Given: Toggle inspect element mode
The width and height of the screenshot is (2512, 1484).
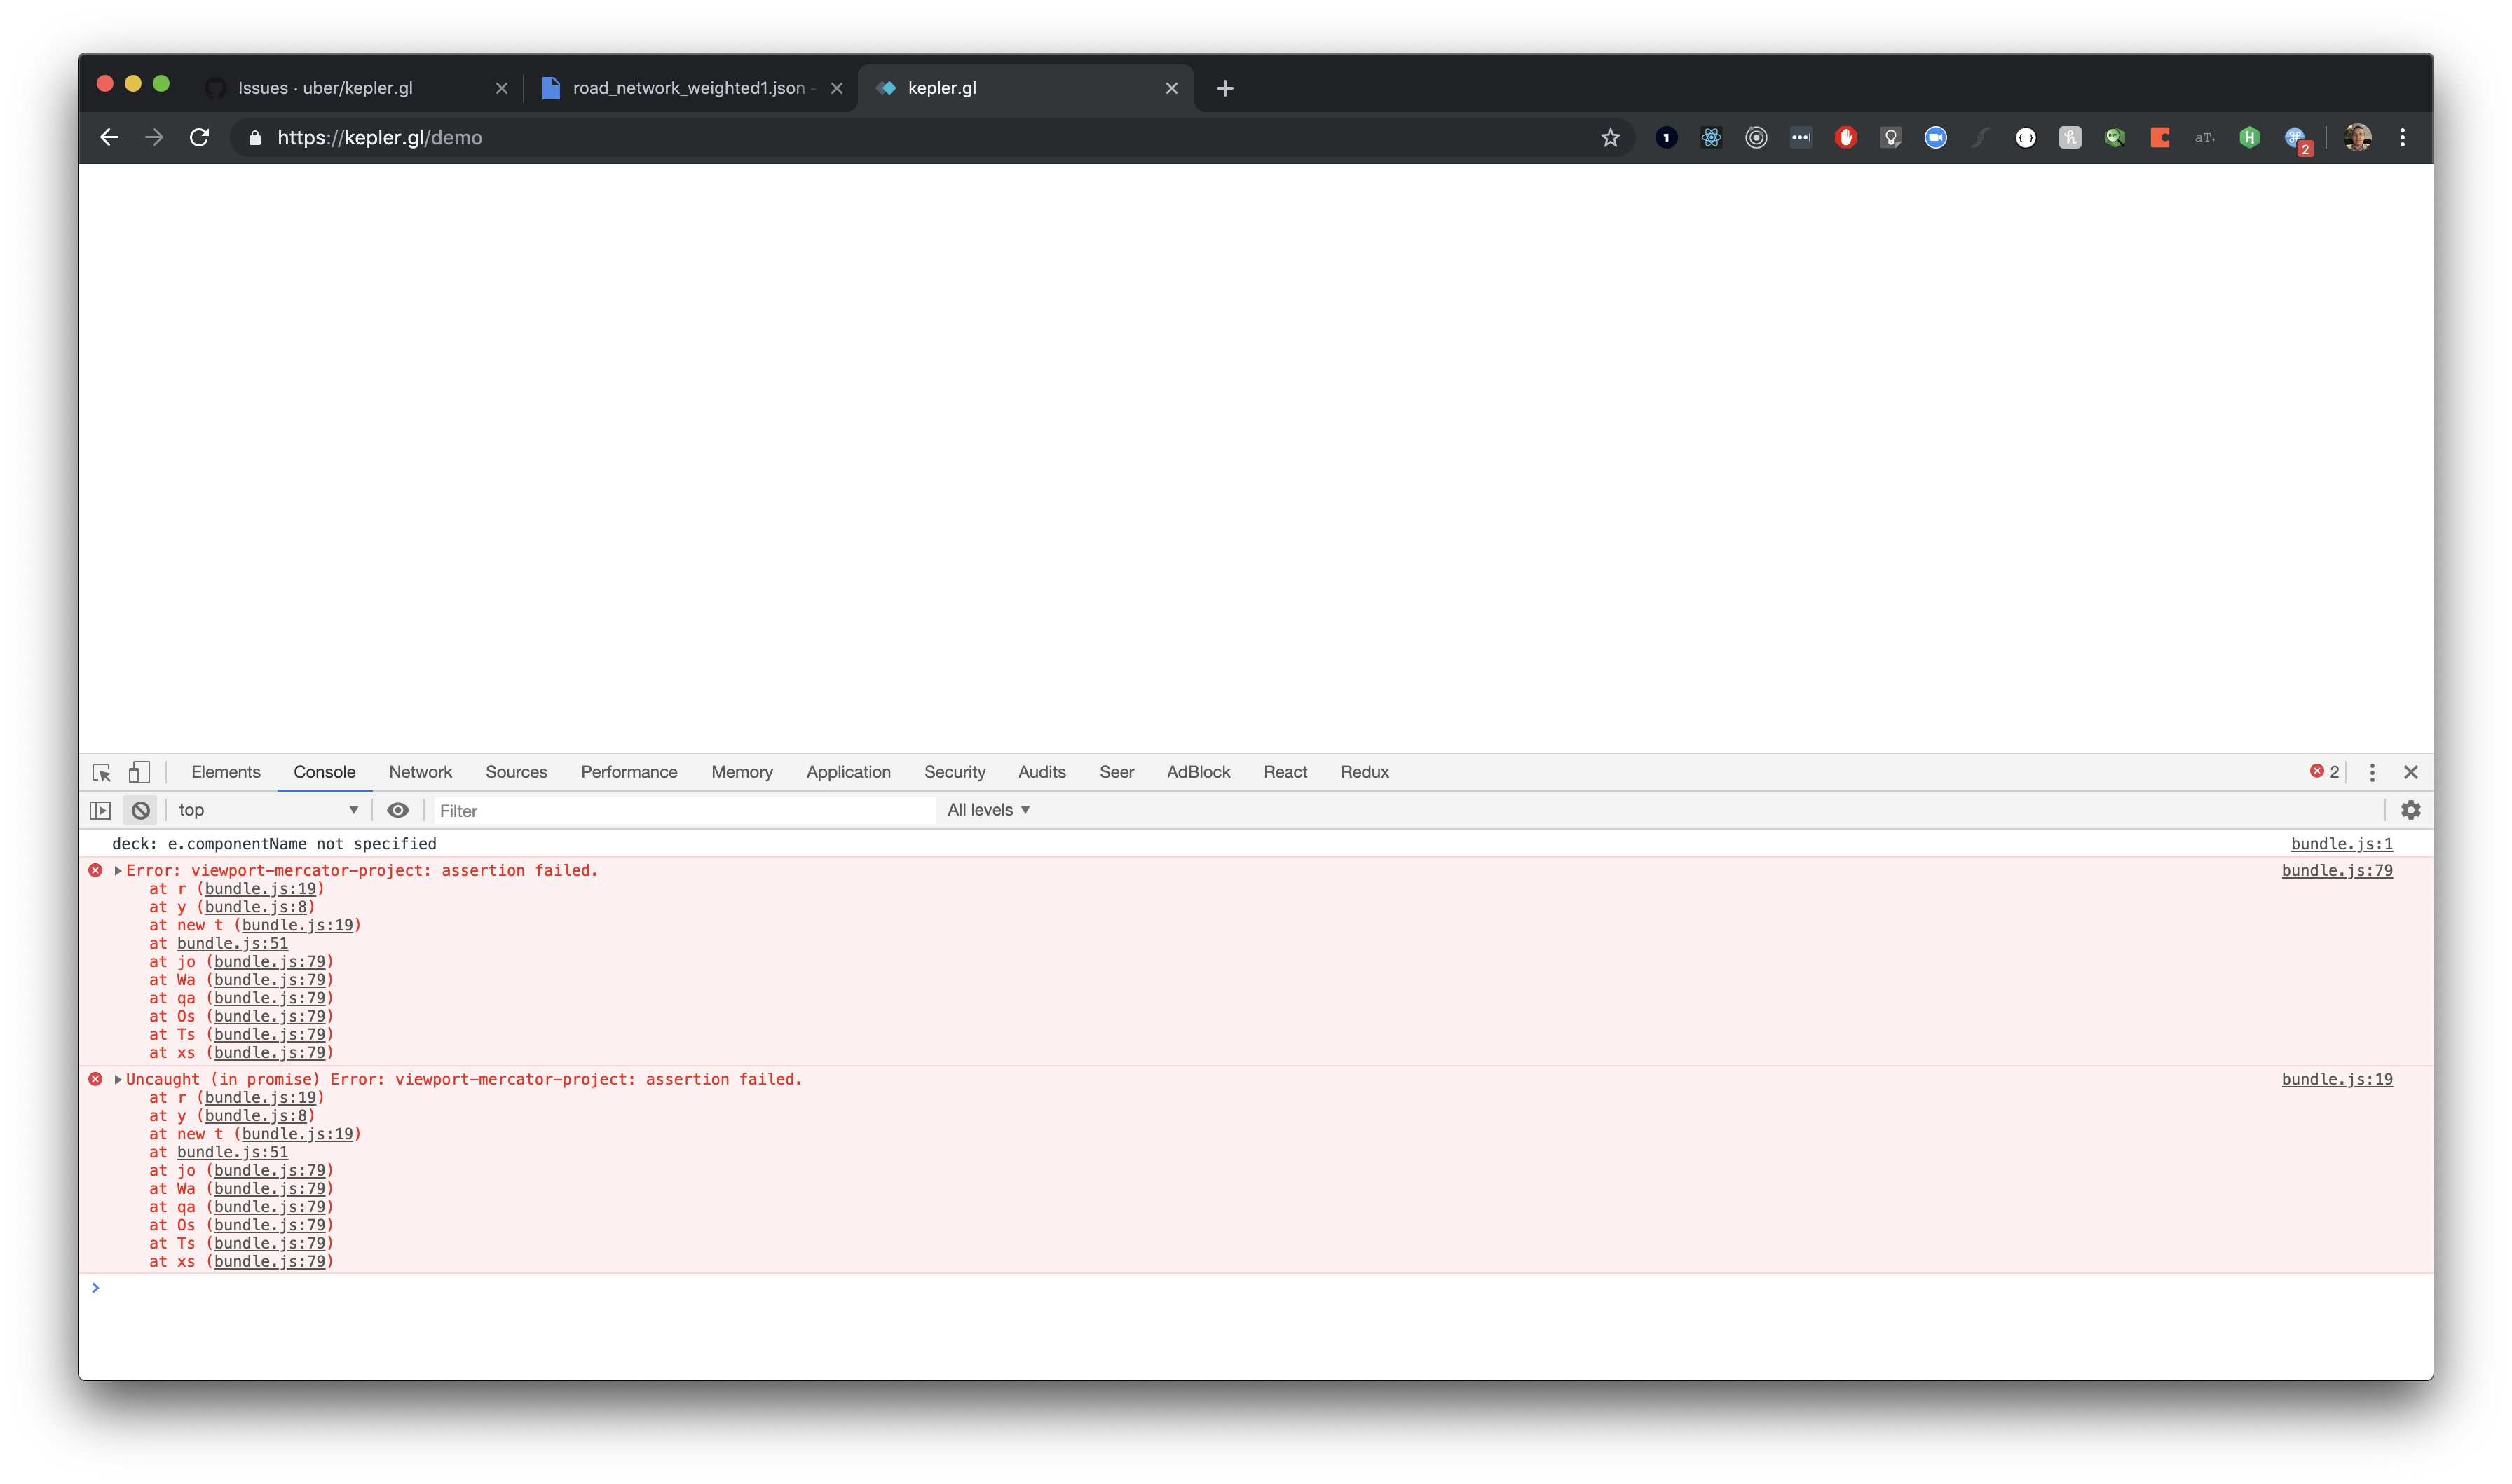Looking at the screenshot, I should pyautogui.click(x=101, y=771).
